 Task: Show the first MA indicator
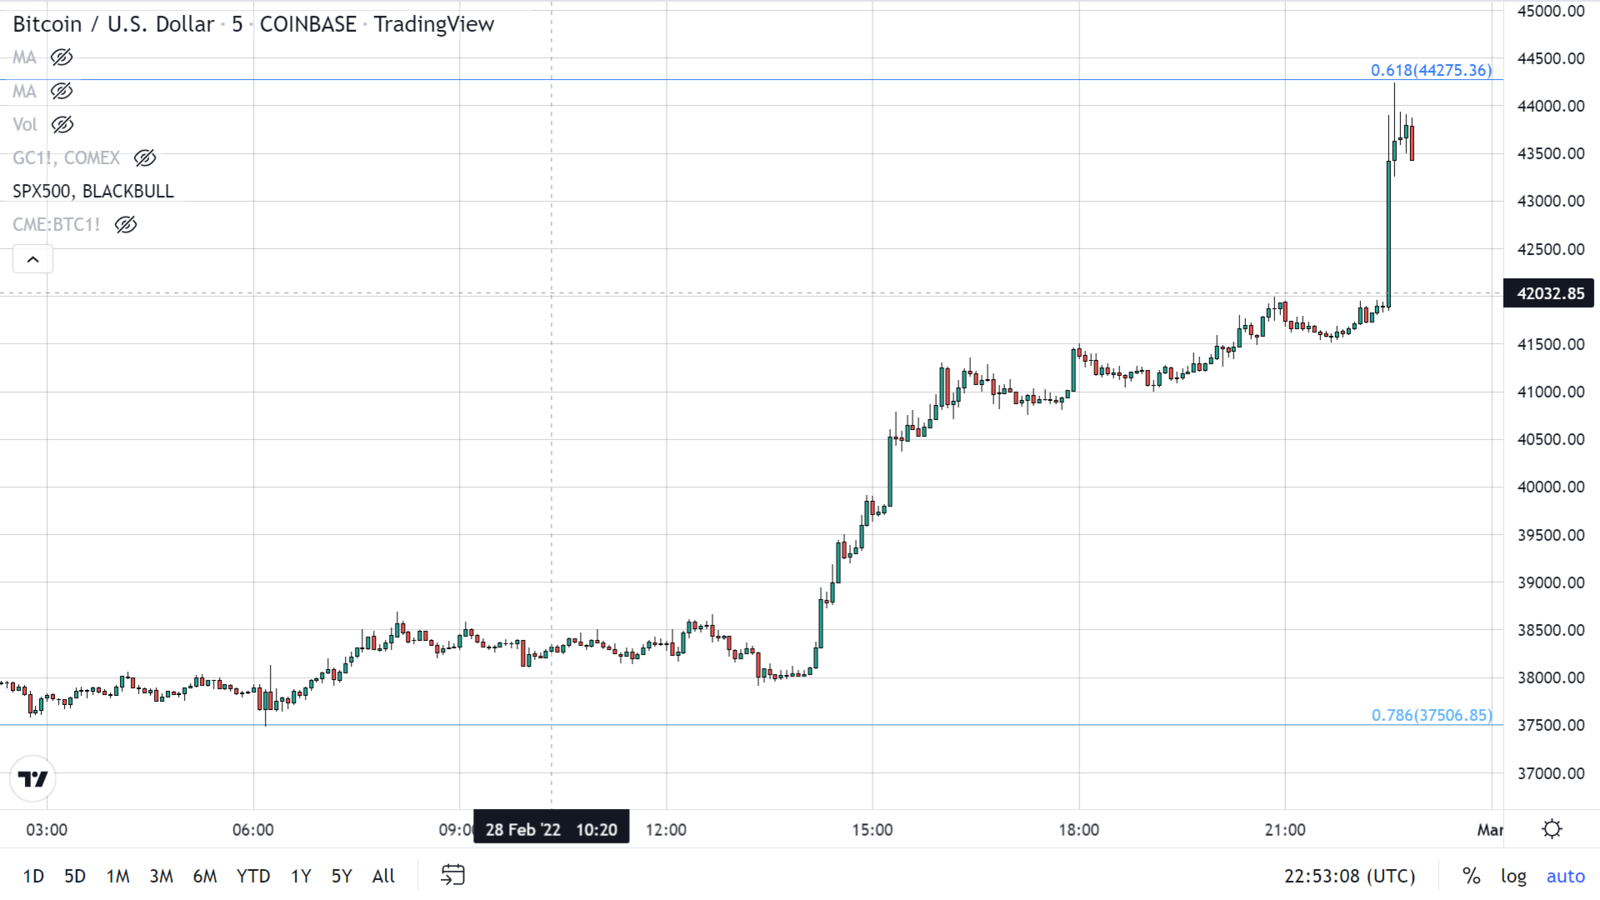click(x=62, y=57)
